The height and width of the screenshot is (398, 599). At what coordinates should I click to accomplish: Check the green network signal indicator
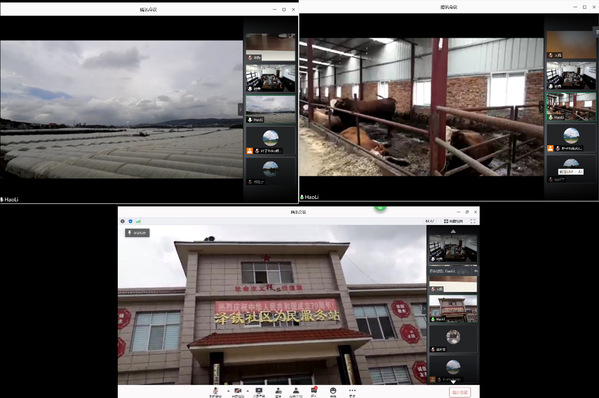click(x=138, y=221)
